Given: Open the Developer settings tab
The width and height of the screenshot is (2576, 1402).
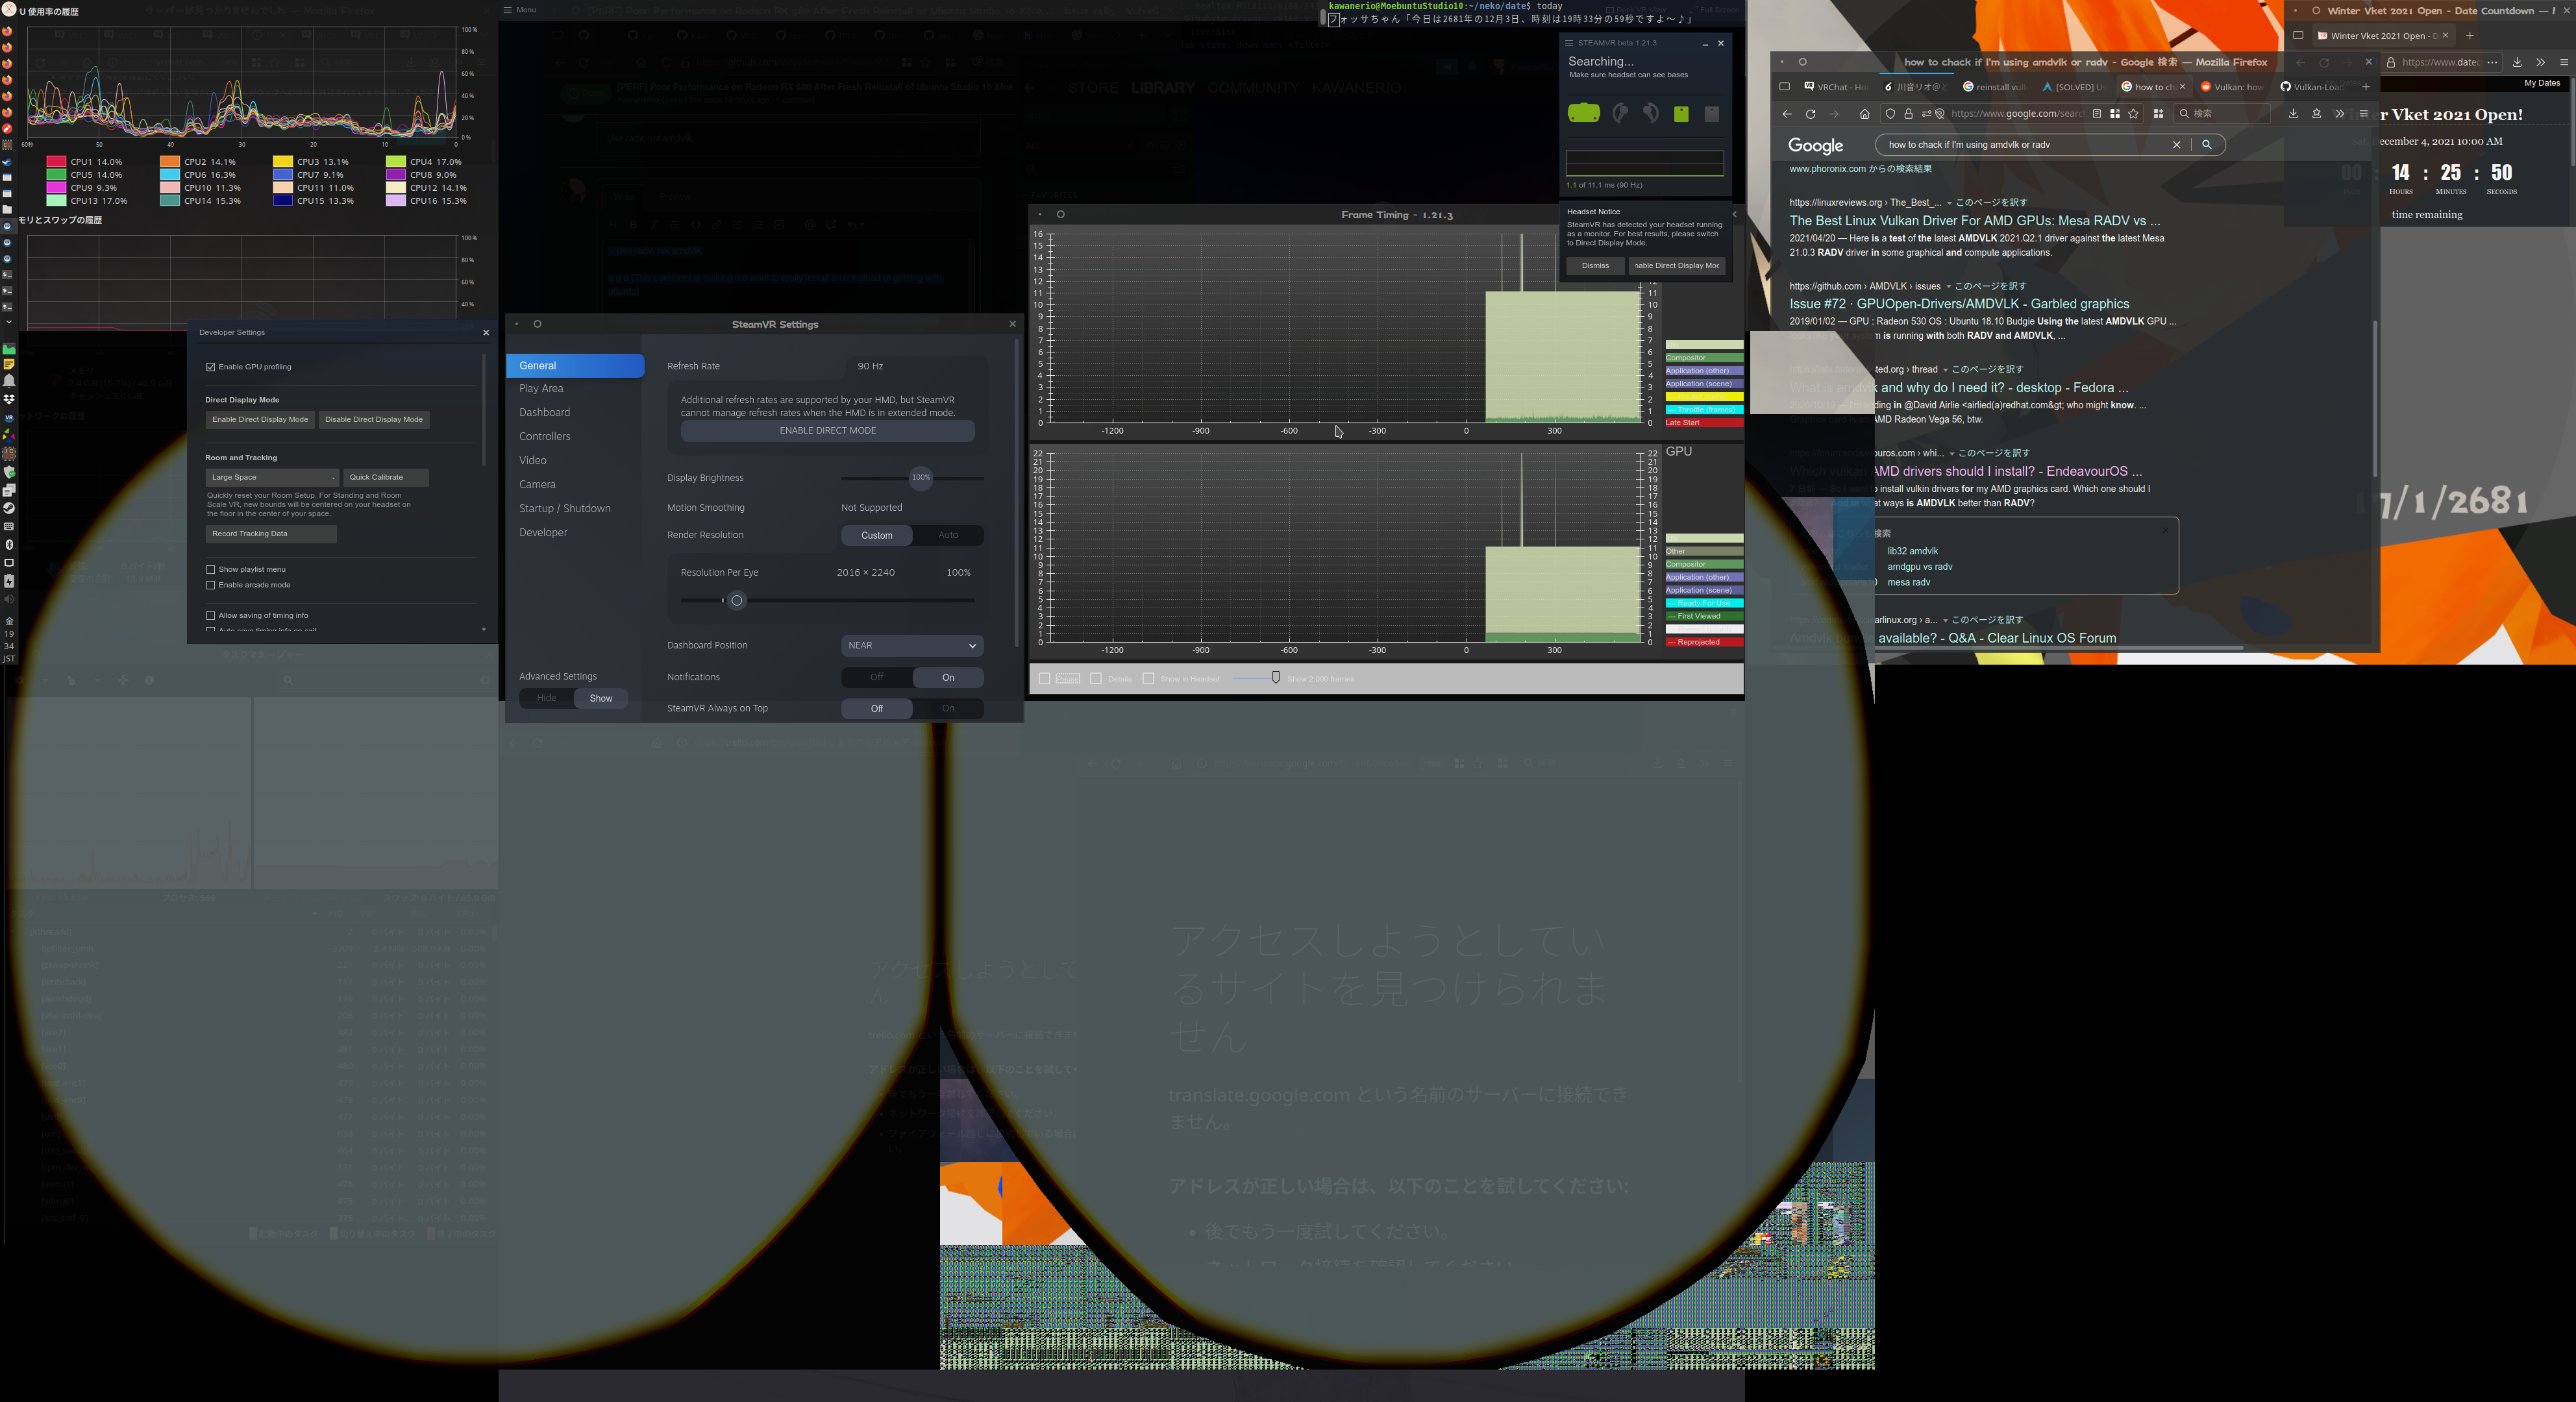Looking at the screenshot, I should [x=543, y=533].
